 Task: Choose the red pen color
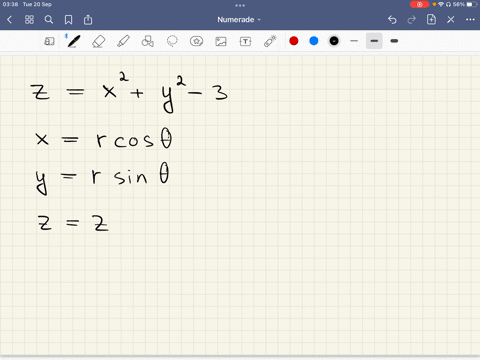click(294, 41)
